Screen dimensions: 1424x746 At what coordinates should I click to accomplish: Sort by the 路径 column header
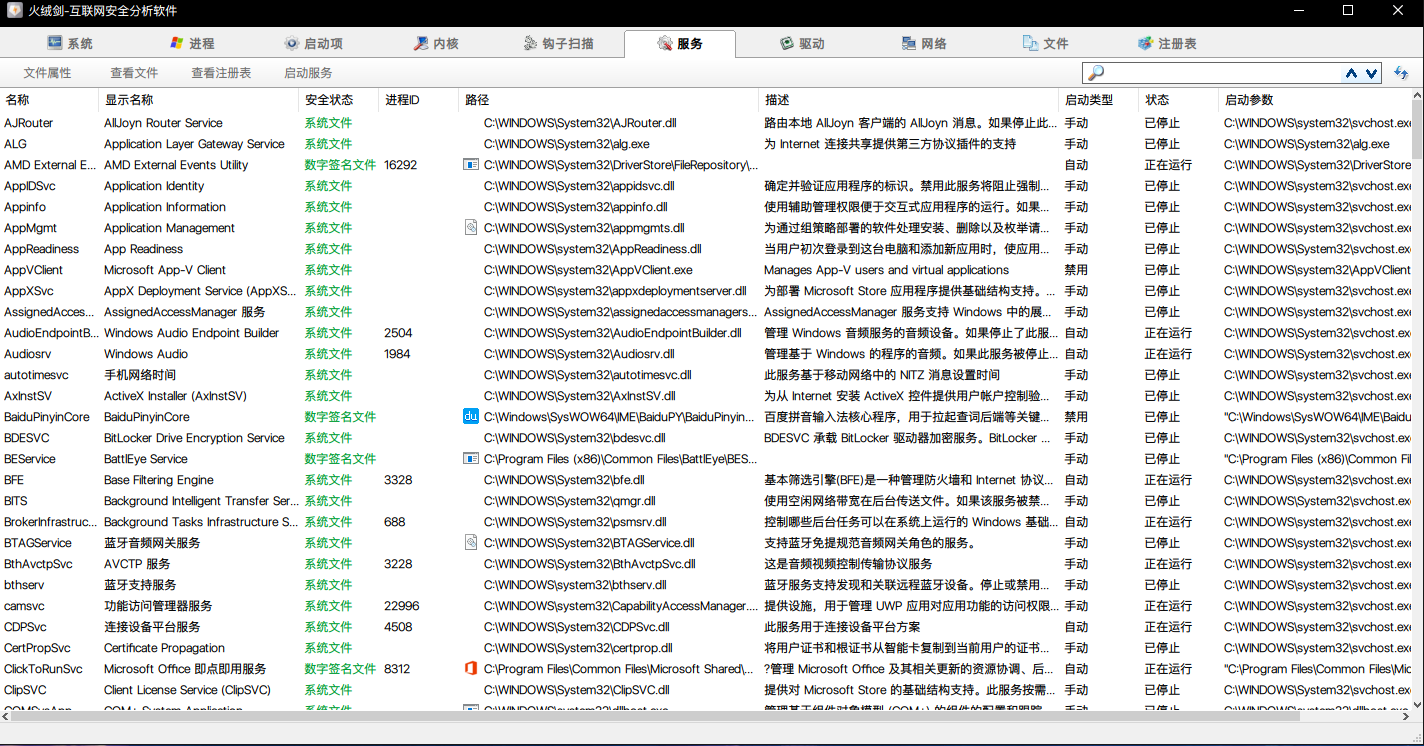[x=609, y=100]
